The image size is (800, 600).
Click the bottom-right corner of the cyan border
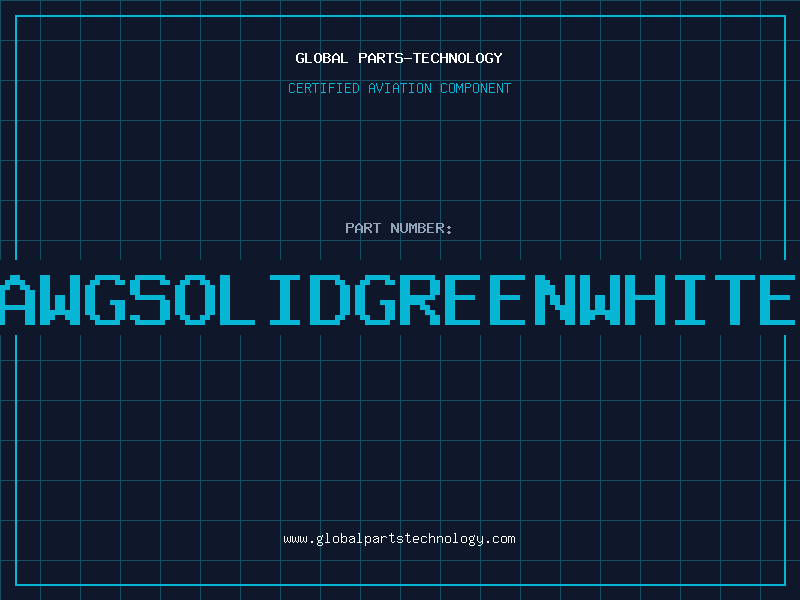coord(783,584)
